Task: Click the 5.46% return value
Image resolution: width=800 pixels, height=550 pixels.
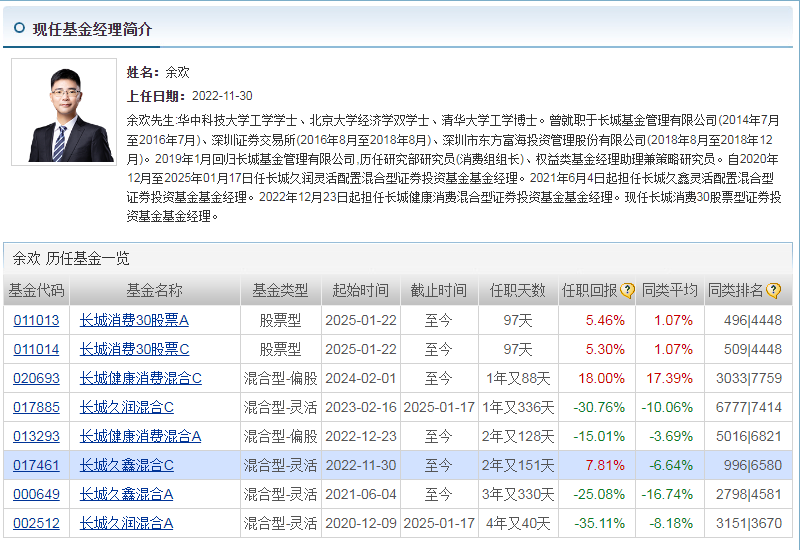Action: (x=605, y=320)
